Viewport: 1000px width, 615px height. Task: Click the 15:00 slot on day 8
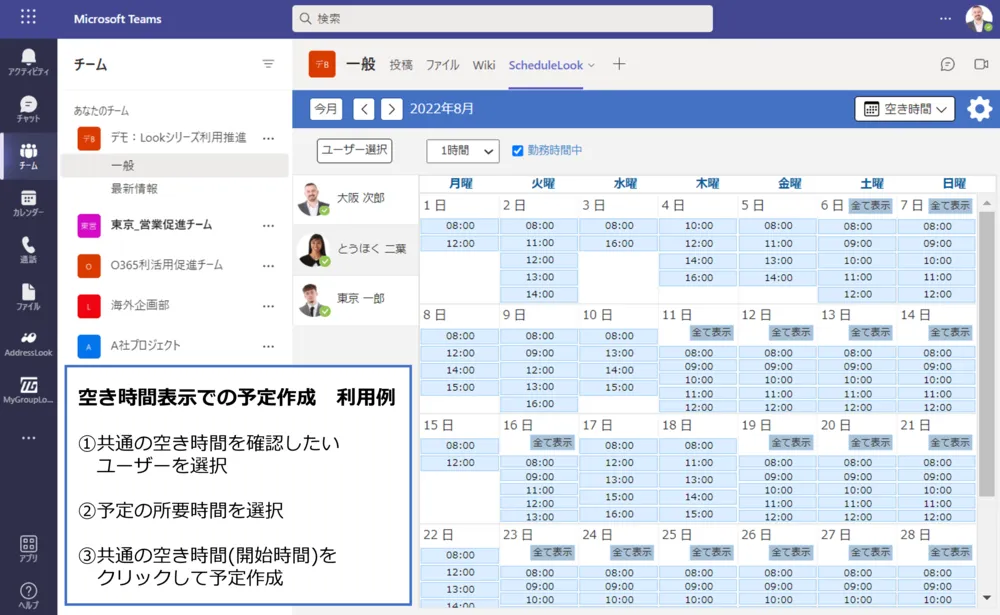pyautogui.click(x=460, y=387)
